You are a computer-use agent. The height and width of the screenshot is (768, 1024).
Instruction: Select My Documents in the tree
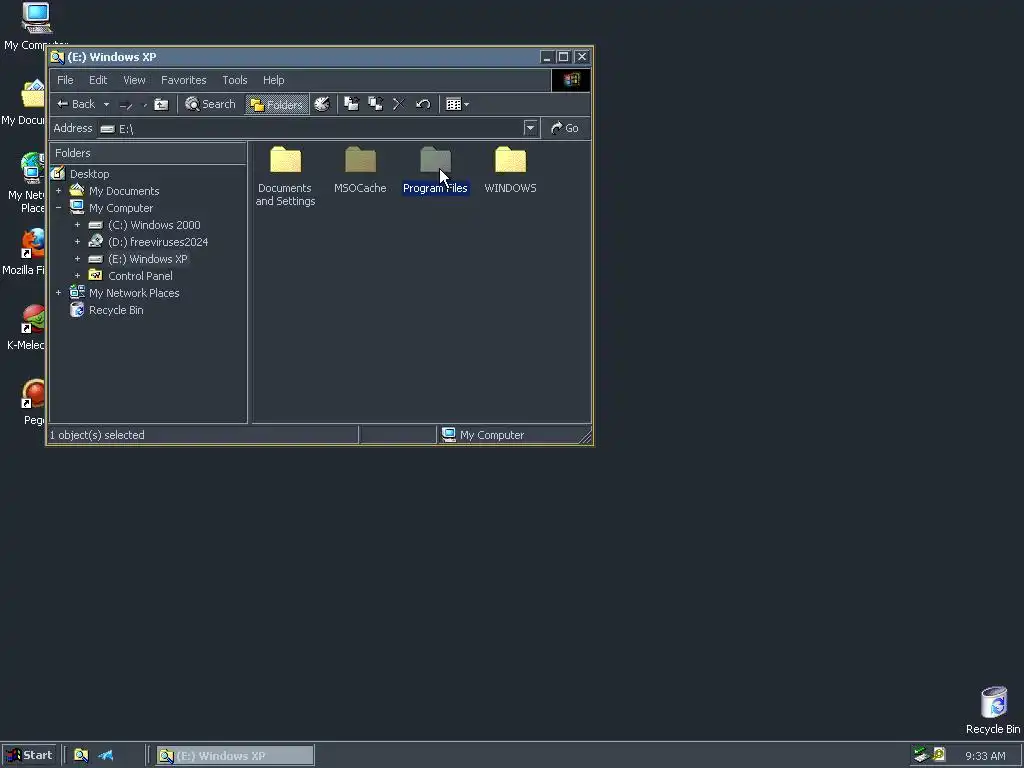point(124,191)
